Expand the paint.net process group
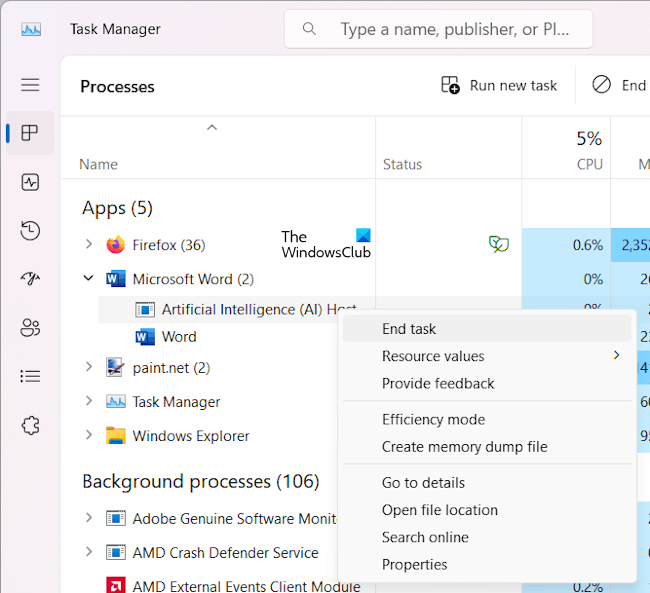 tap(89, 368)
